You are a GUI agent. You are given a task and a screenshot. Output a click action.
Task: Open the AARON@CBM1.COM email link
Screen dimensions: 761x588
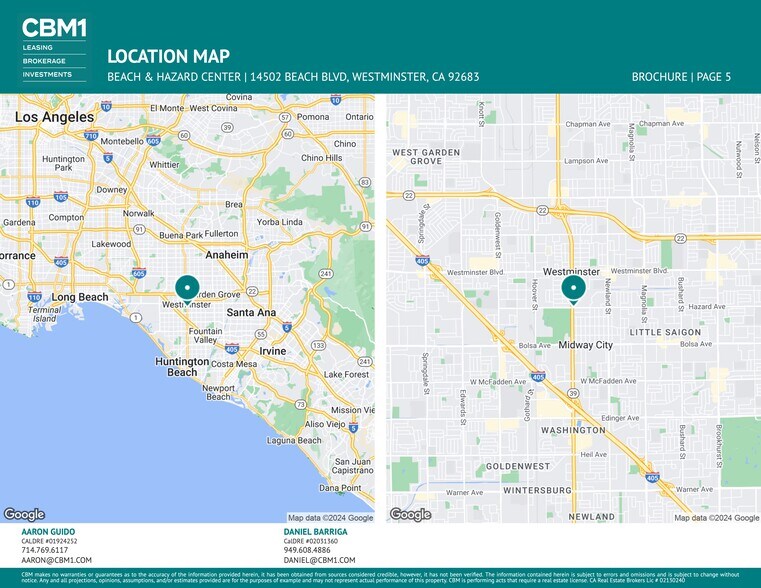56,561
